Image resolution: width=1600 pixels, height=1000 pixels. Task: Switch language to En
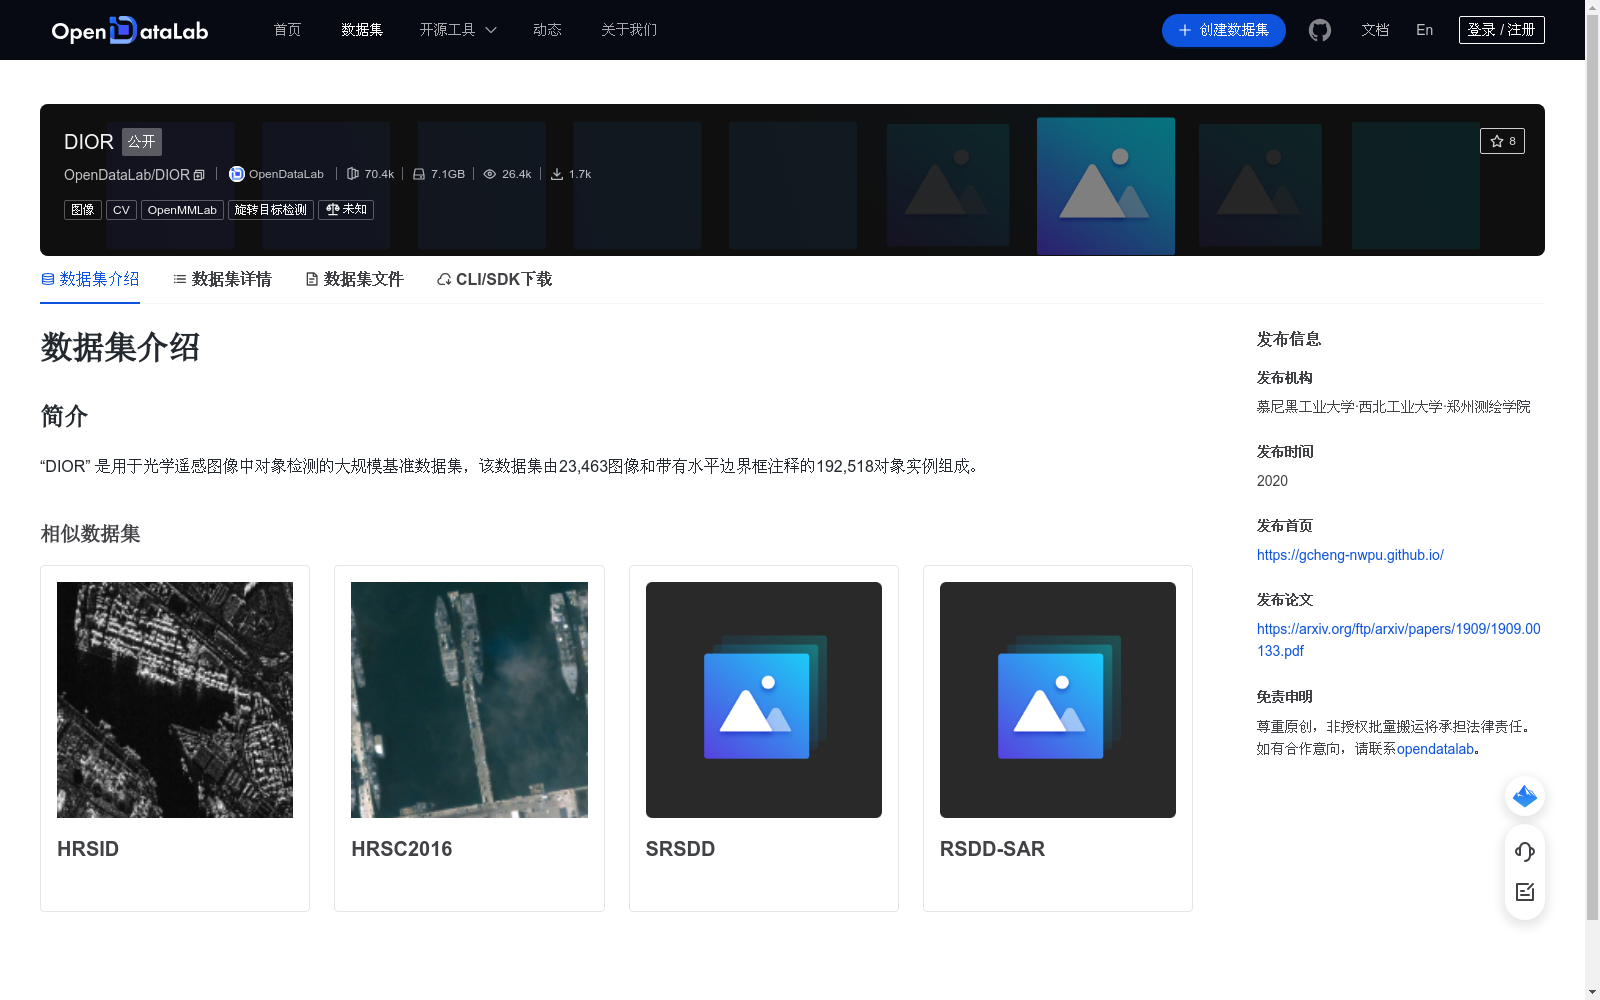(1425, 30)
